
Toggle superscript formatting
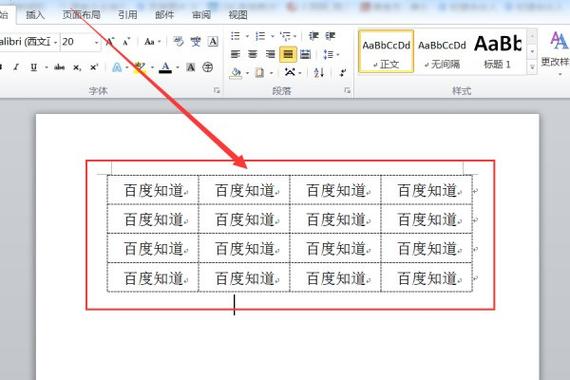[94, 67]
